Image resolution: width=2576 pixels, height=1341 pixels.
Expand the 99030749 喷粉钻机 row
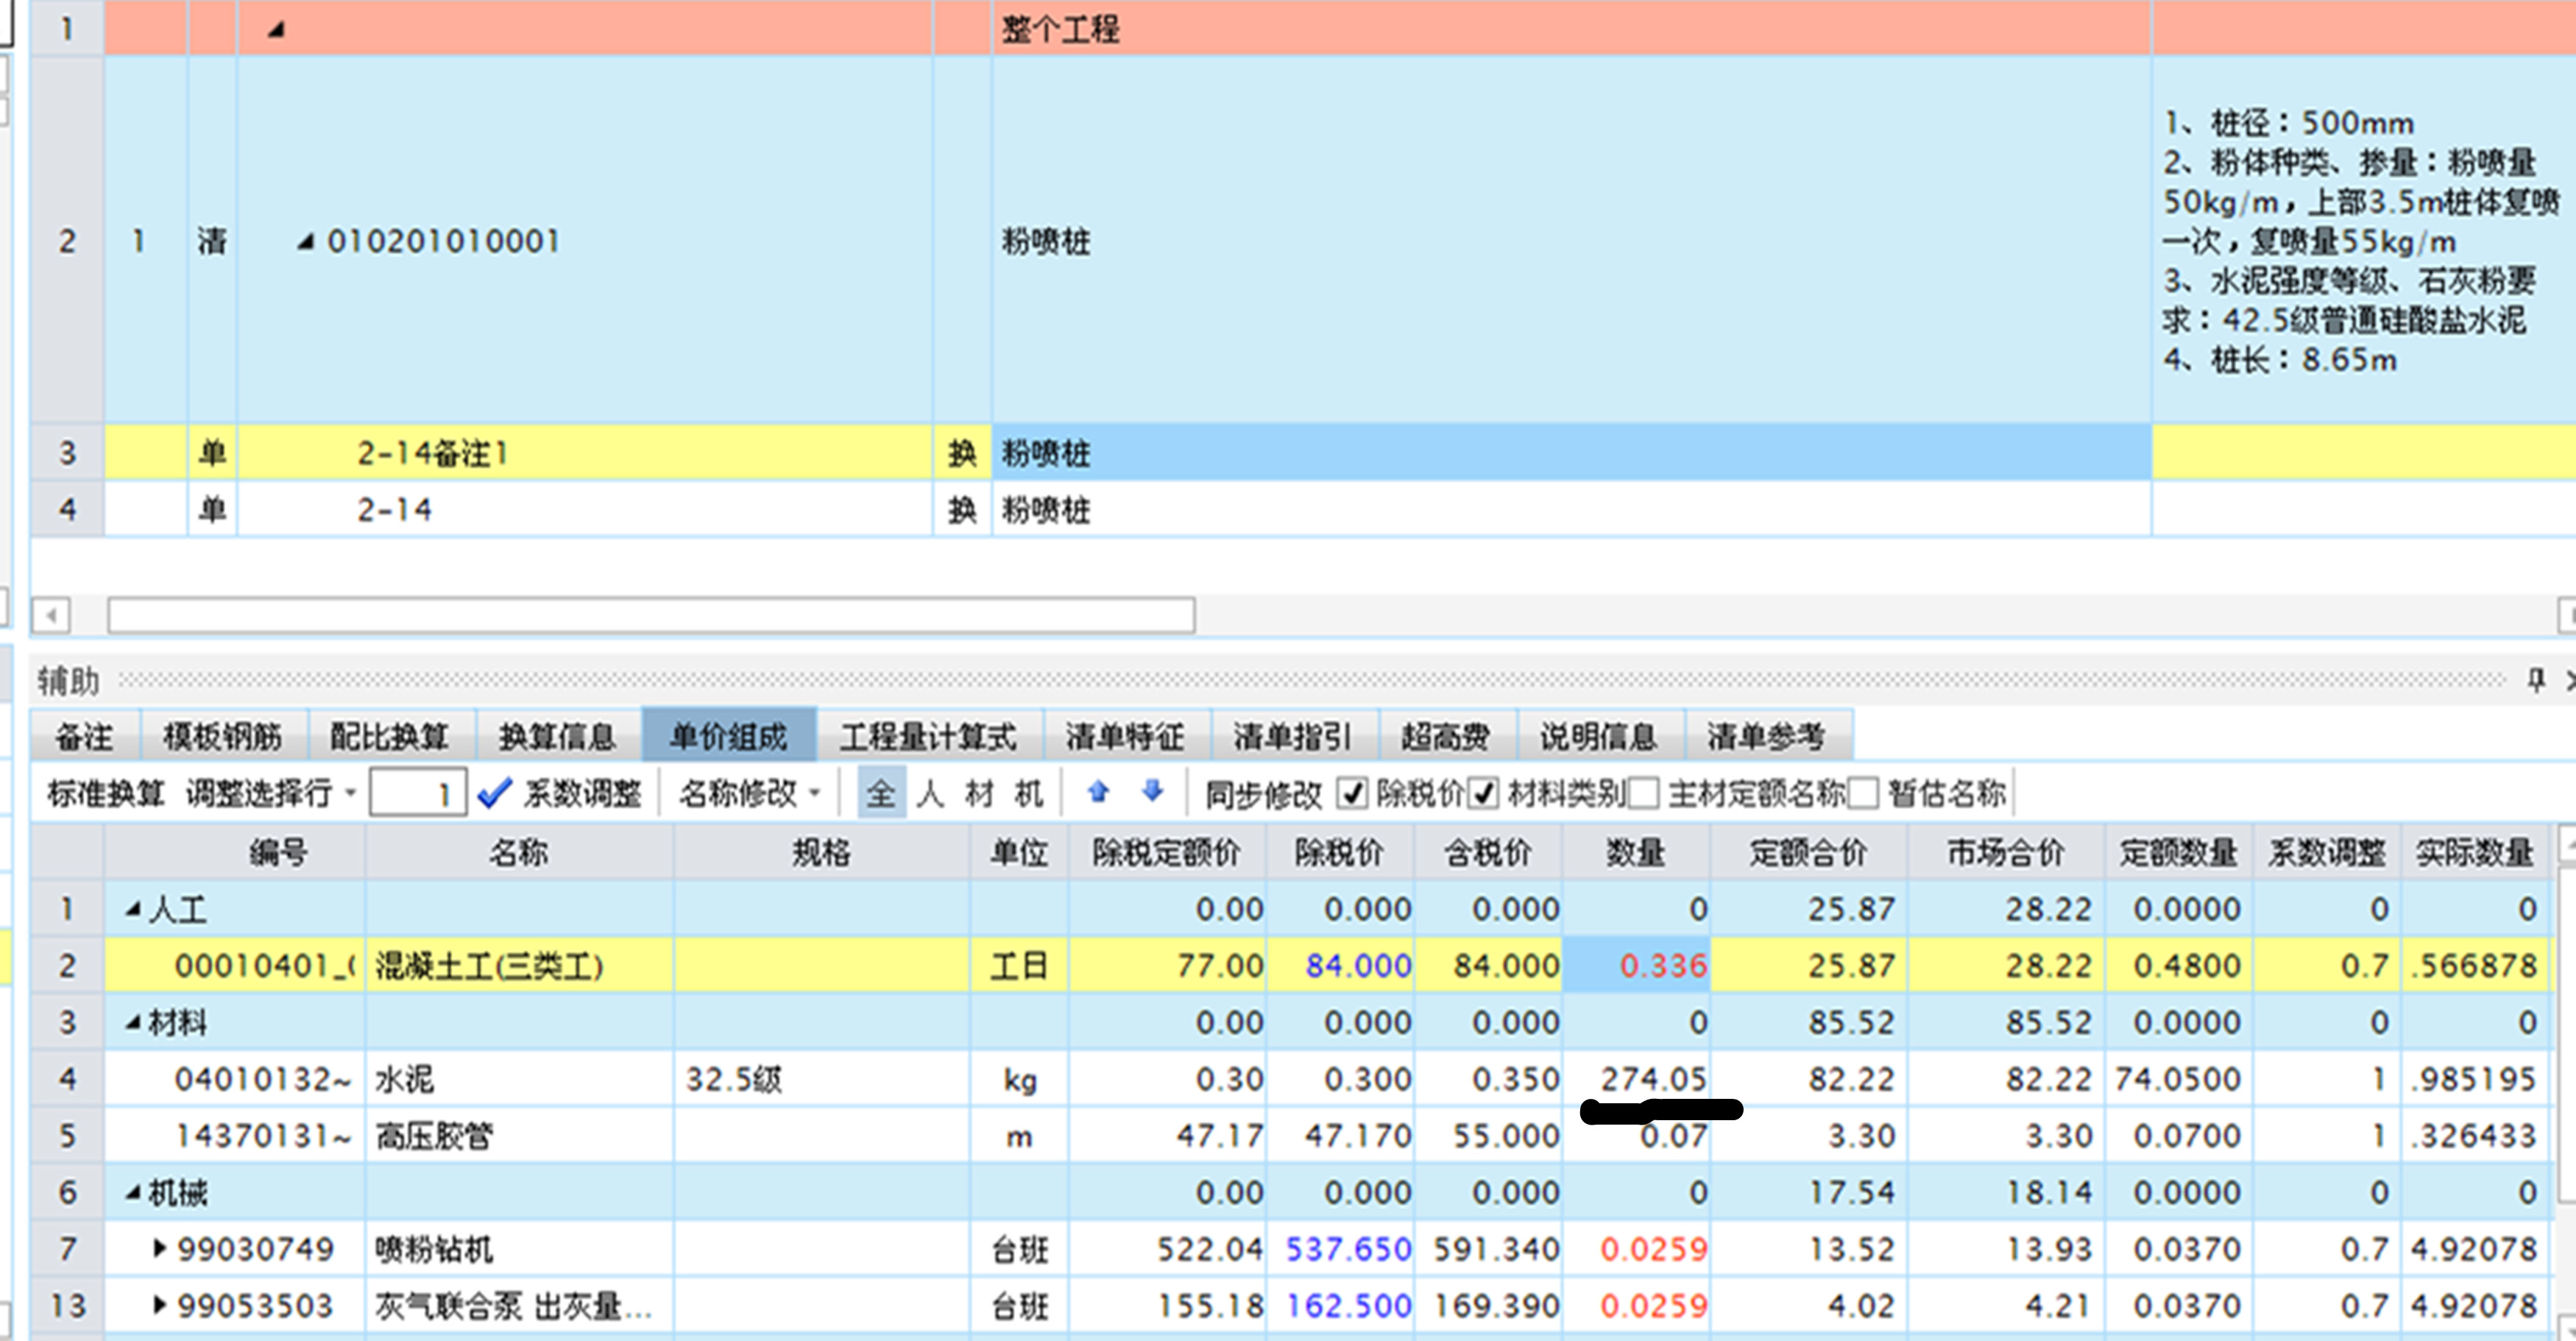tap(159, 1248)
